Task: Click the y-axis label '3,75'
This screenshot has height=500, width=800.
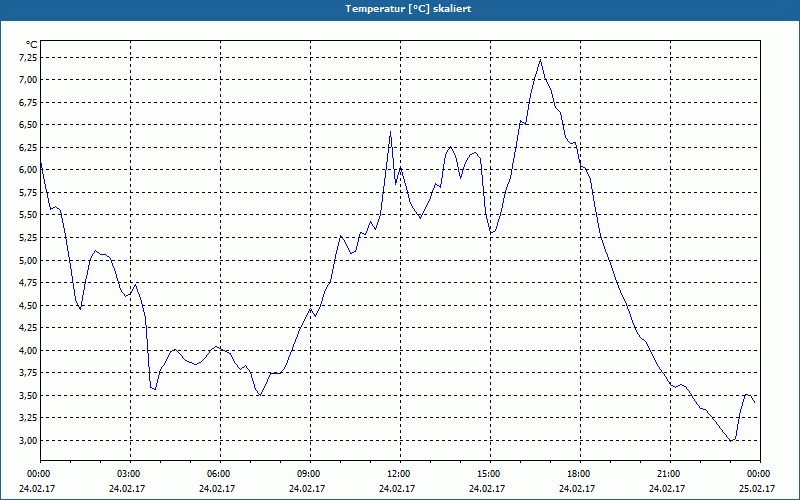Action: 28,373
